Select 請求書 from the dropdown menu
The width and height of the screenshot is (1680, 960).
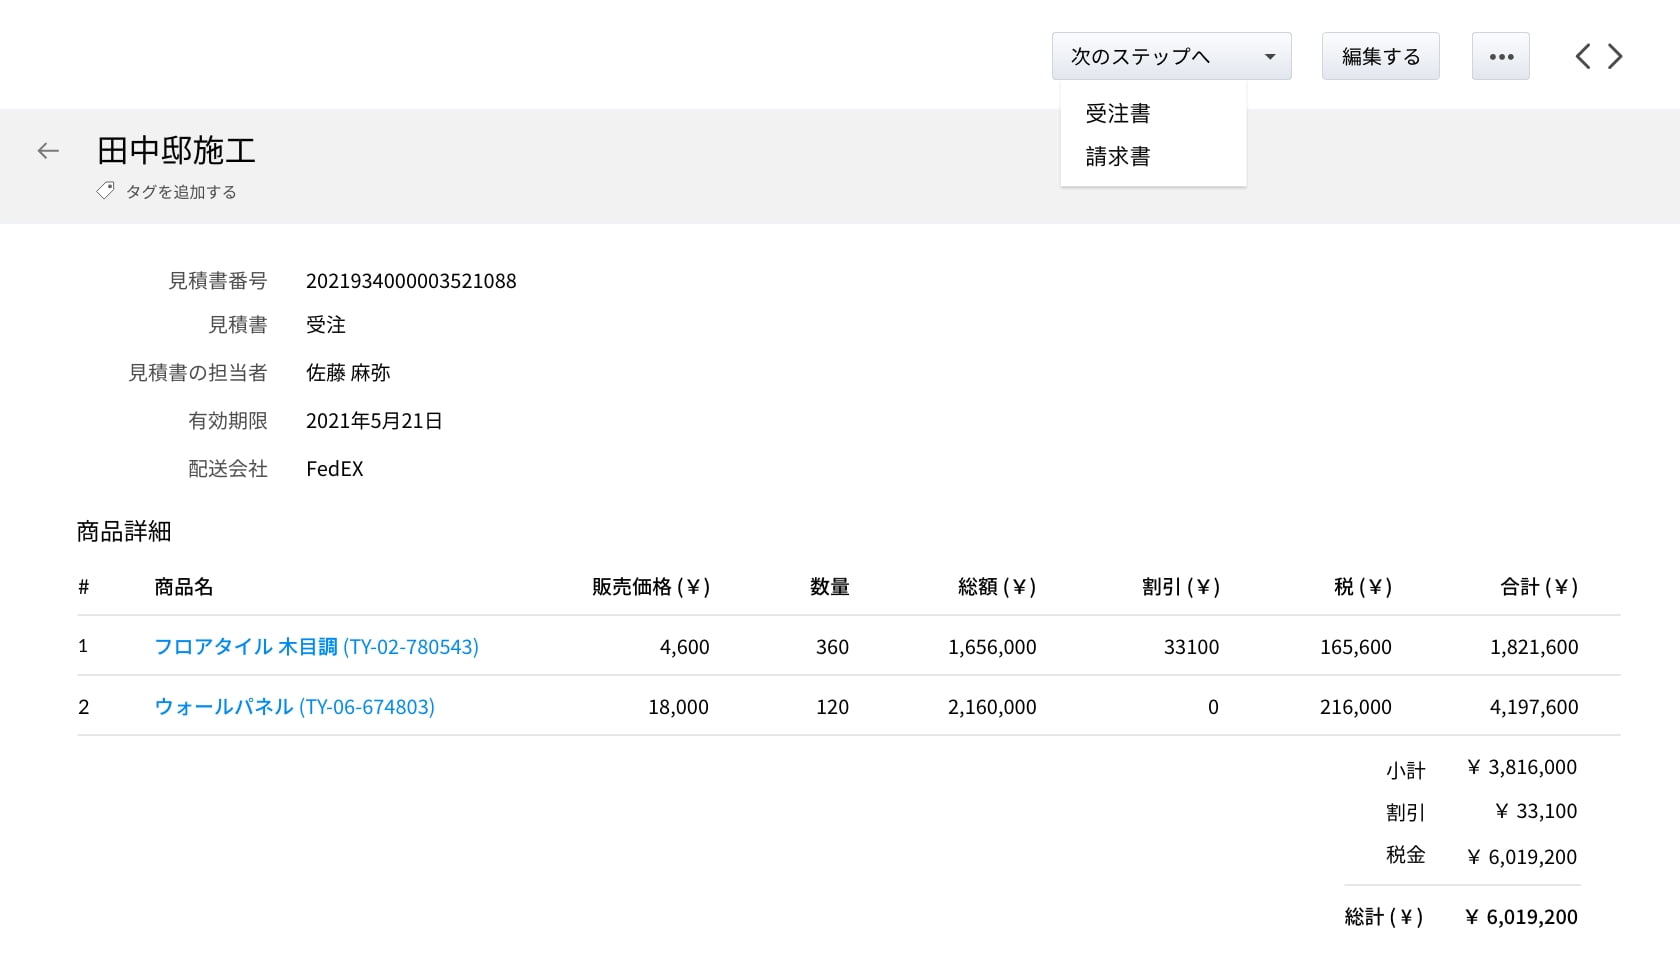[1117, 157]
